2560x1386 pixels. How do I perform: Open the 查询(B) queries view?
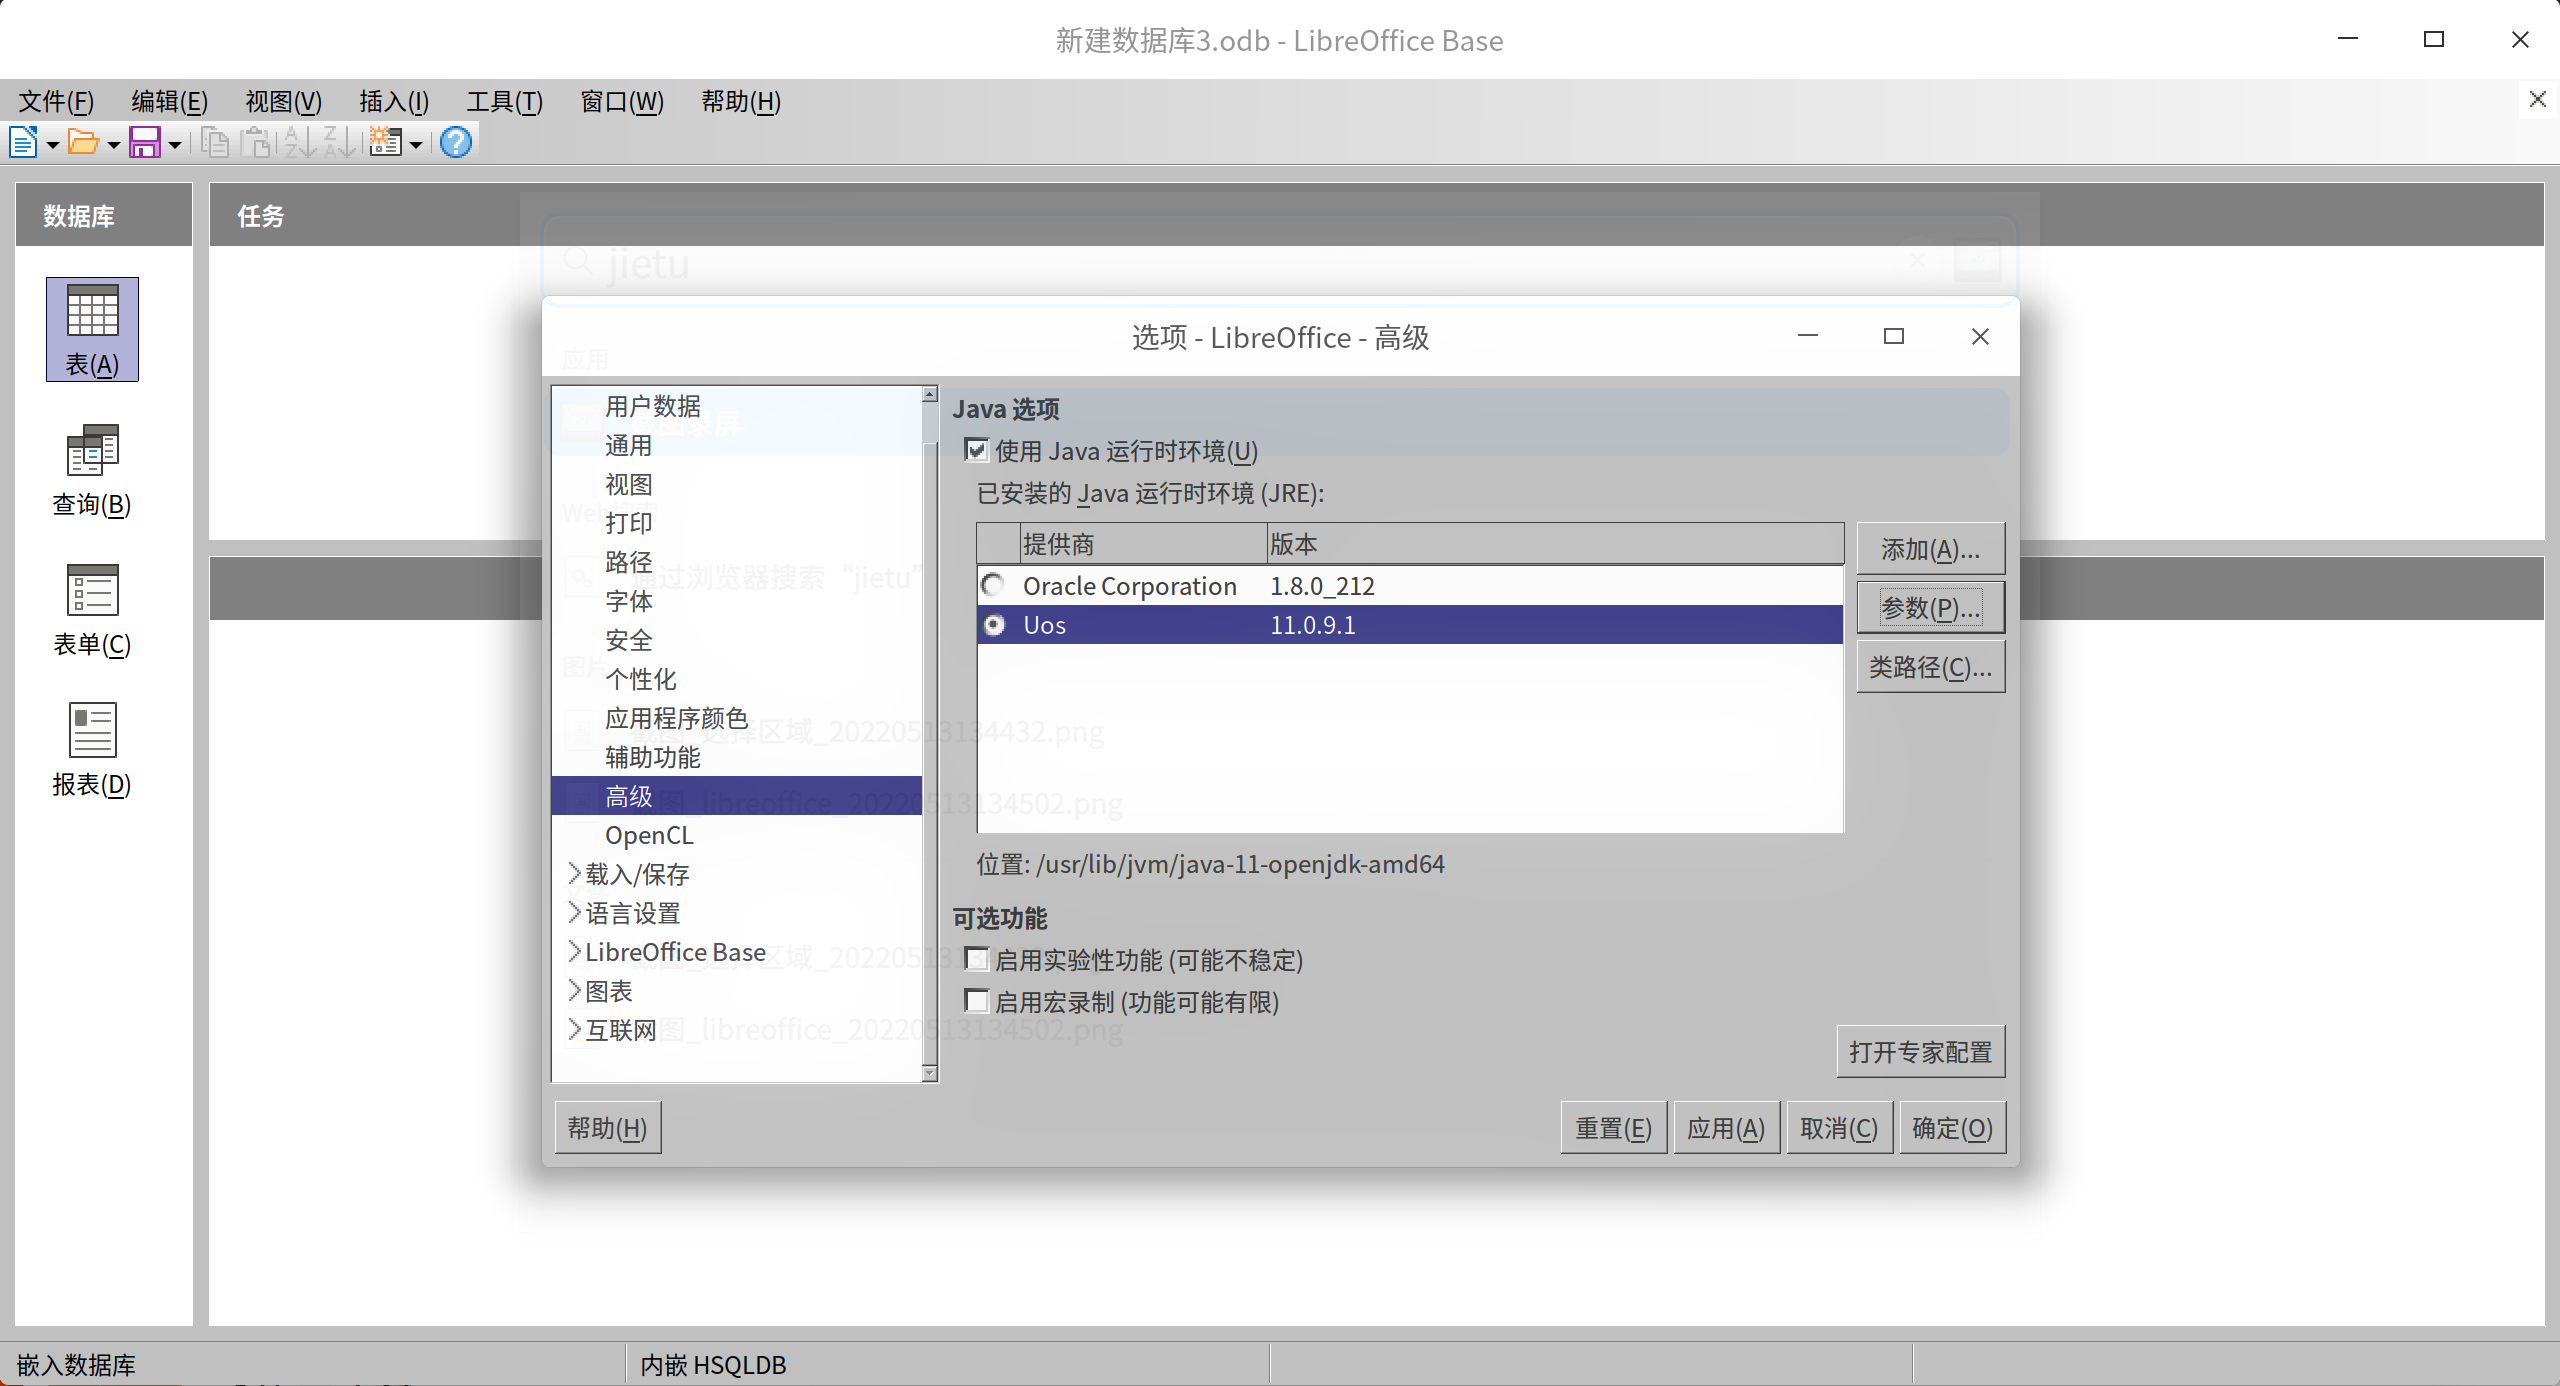pos(91,470)
